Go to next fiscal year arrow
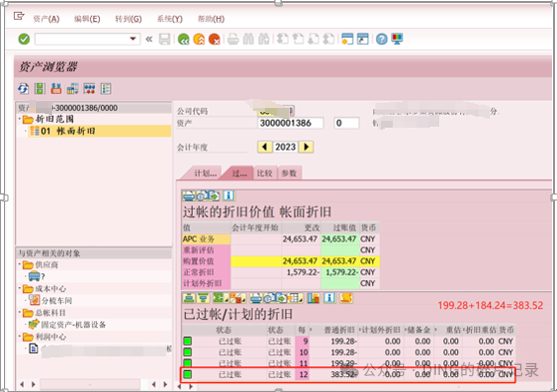The height and width of the screenshot is (392, 557). pos(306,147)
